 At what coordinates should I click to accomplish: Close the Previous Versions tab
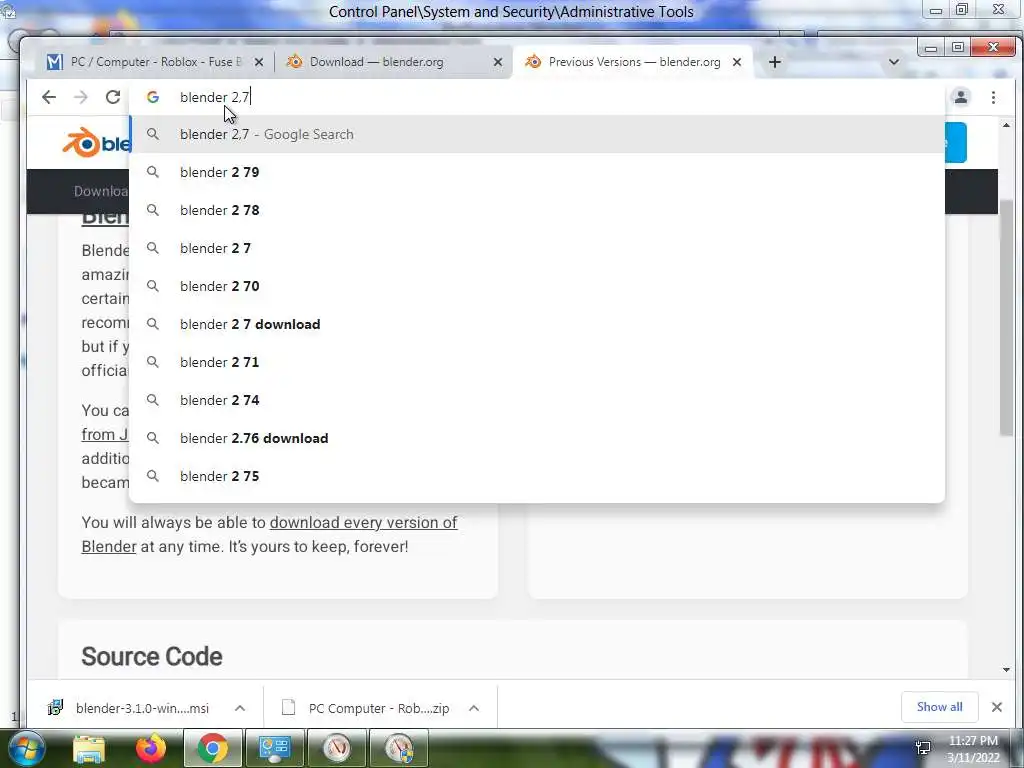tap(737, 62)
